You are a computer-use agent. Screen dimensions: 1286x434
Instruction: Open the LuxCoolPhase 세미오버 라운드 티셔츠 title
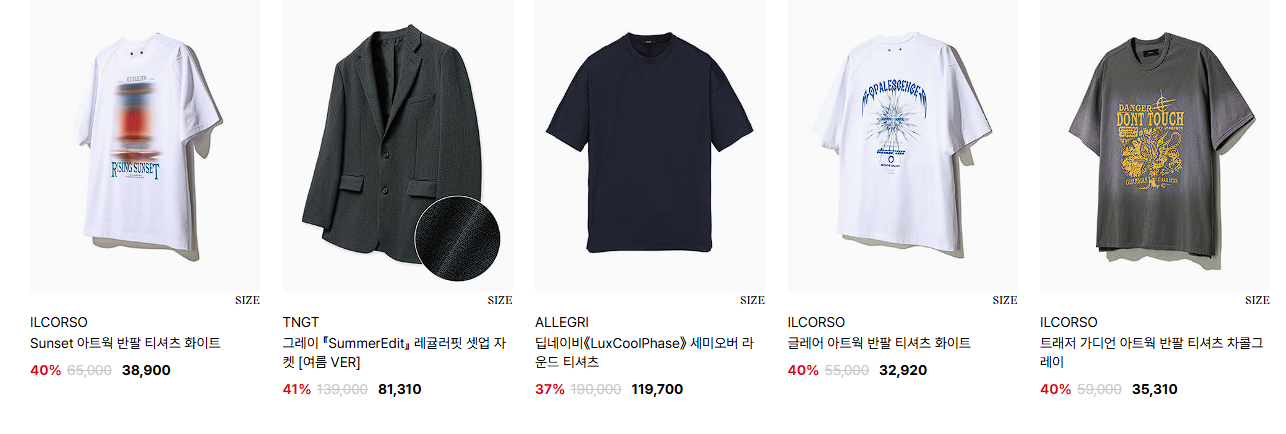pos(645,352)
